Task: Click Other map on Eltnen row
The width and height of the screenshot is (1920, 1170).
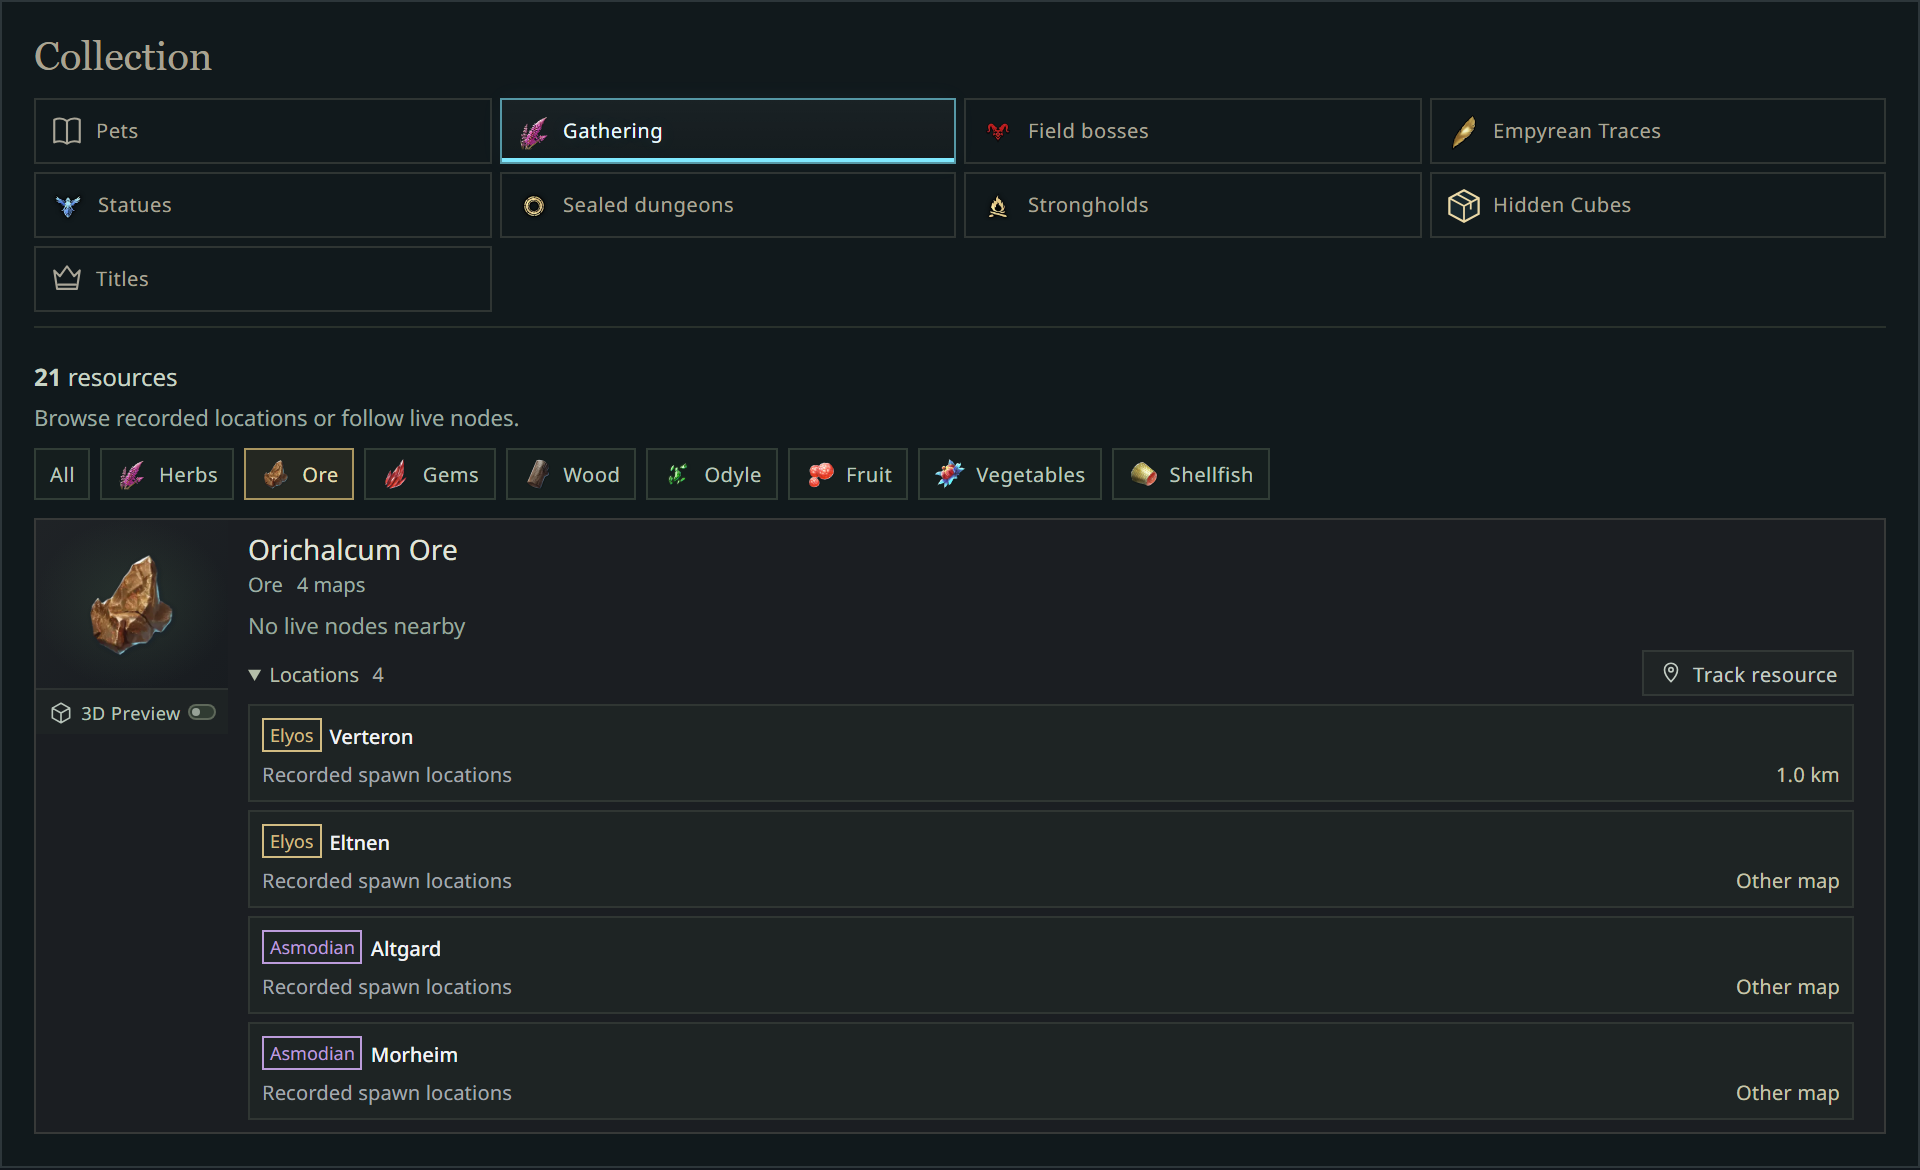Action: click(x=1787, y=881)
